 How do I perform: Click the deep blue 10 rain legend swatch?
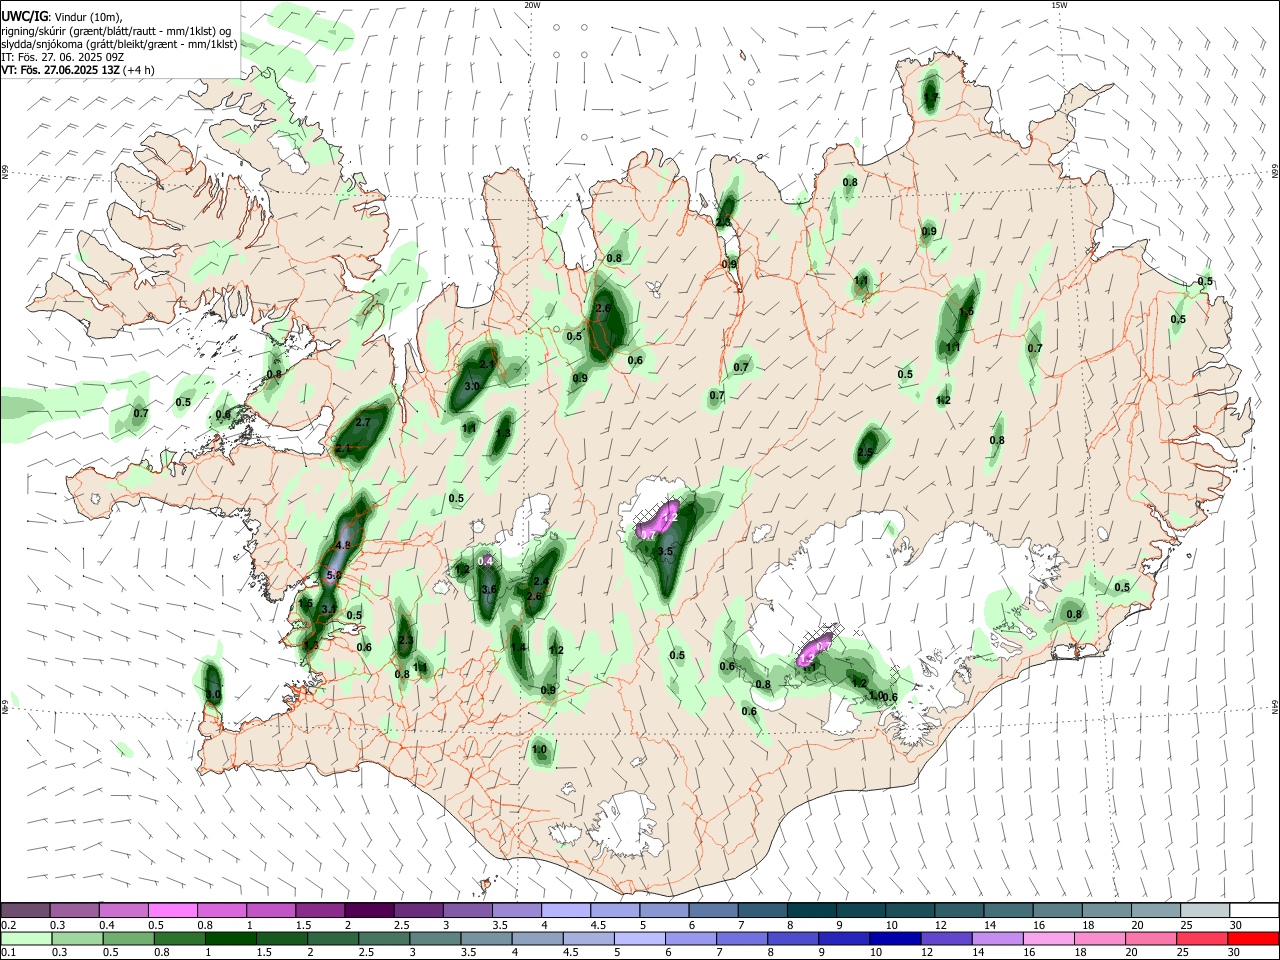(894, 938)
